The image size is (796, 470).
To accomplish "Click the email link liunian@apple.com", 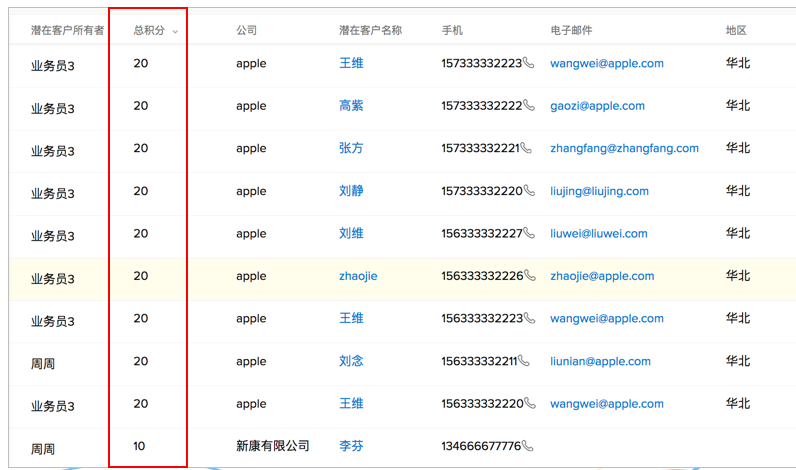I will 601,361.
